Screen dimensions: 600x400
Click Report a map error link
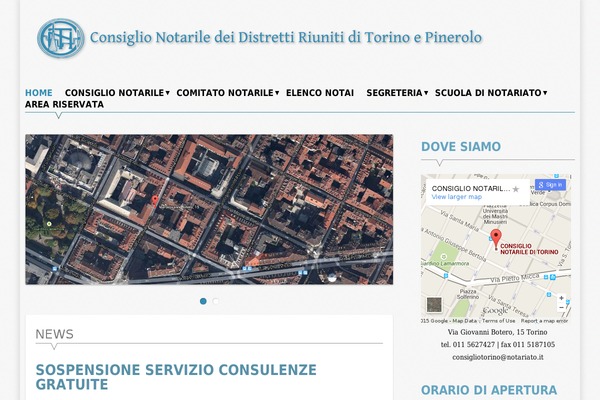pos(544,321)
